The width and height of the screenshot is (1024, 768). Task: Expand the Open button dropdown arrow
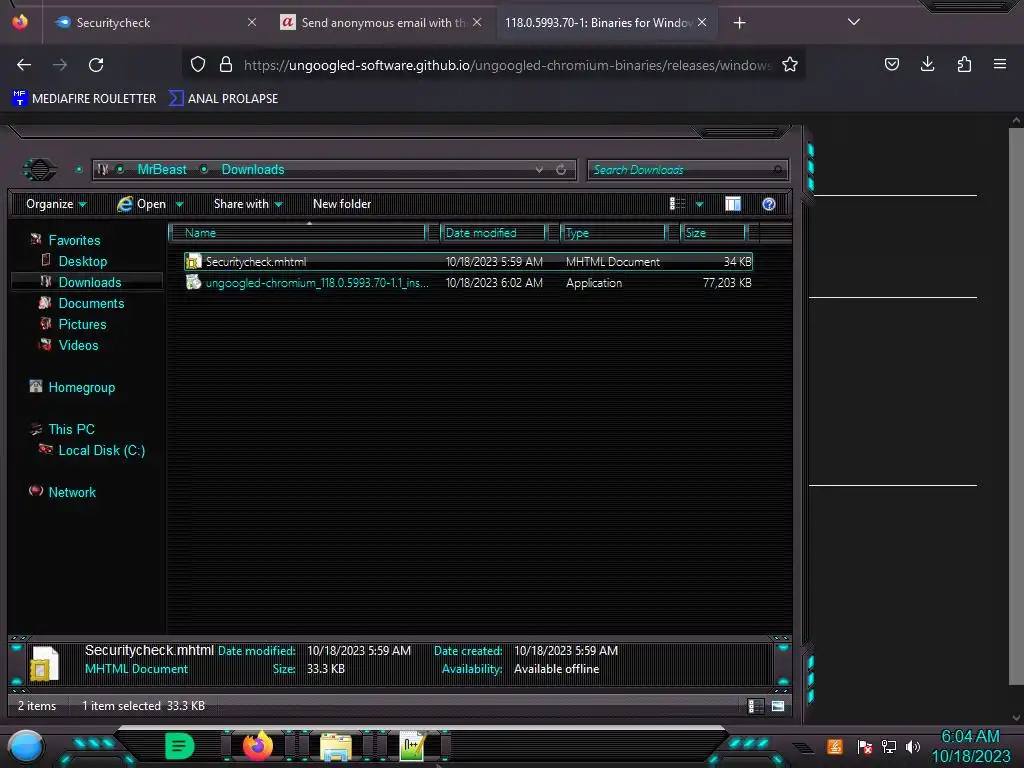[180, 204]
